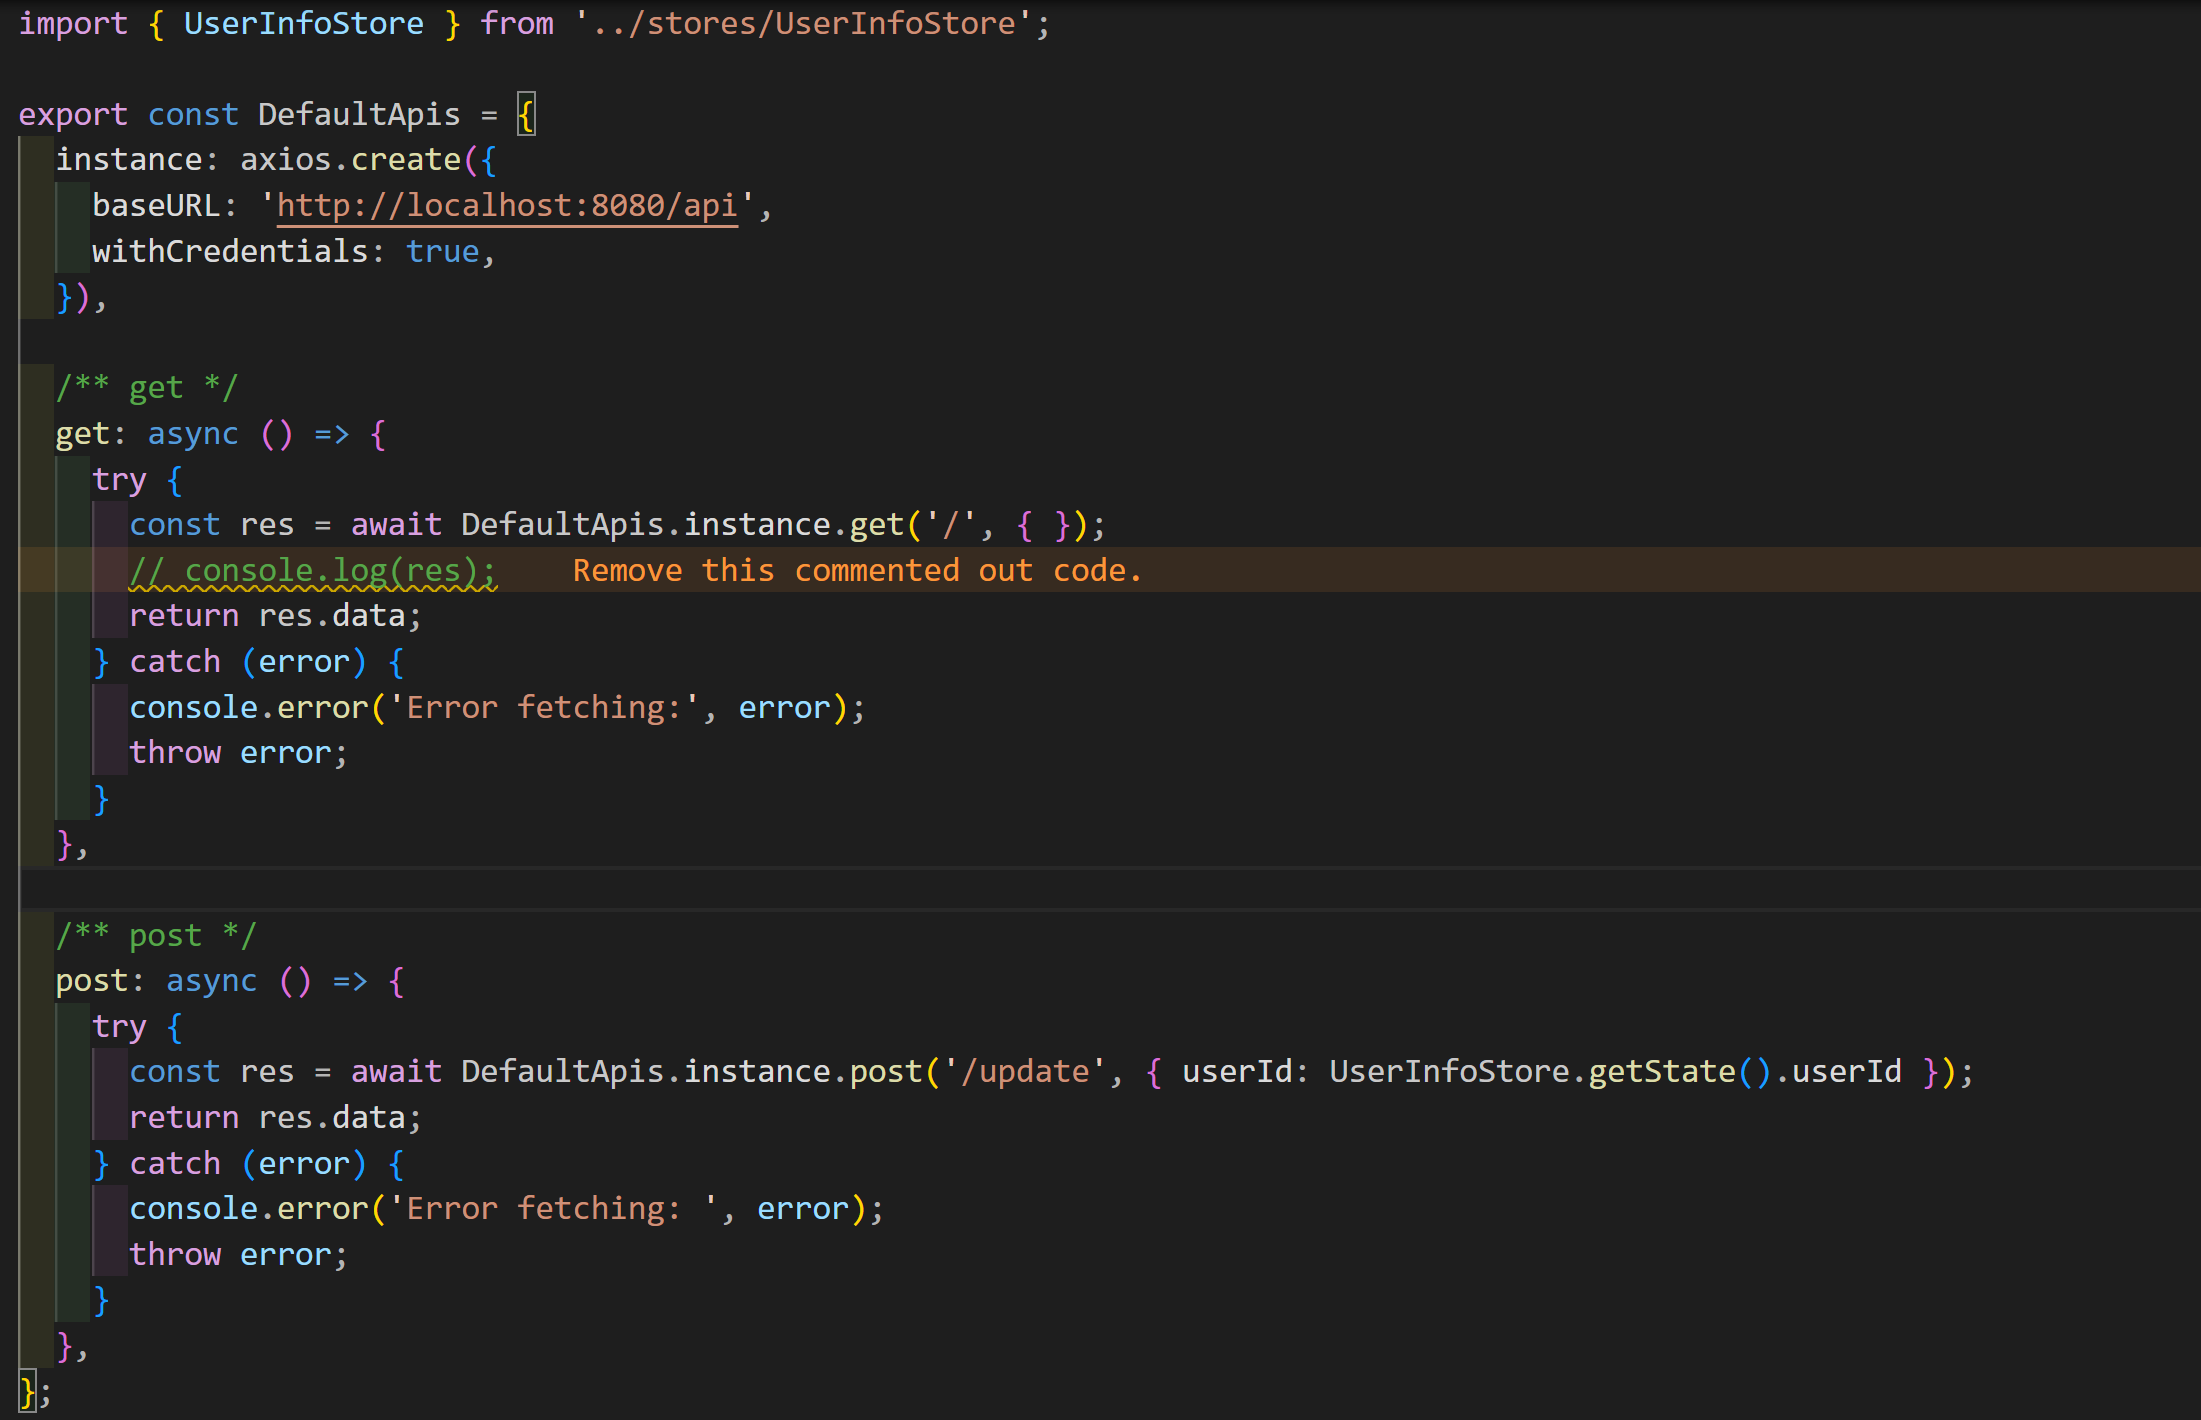The height and width of the screenshot is (1420, 2201).
Task: Click the /** post */ doc comment
Action: (x=156, y=935)
